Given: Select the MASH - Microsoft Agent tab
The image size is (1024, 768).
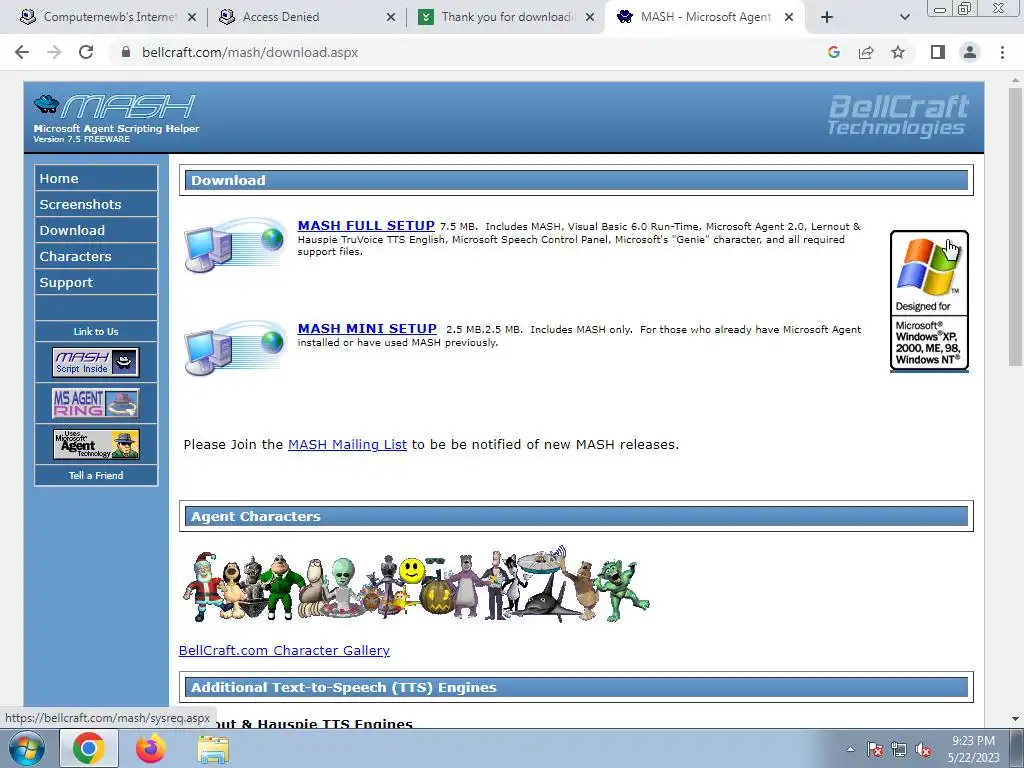Looking at the screenshot, I should click(705, 17).
